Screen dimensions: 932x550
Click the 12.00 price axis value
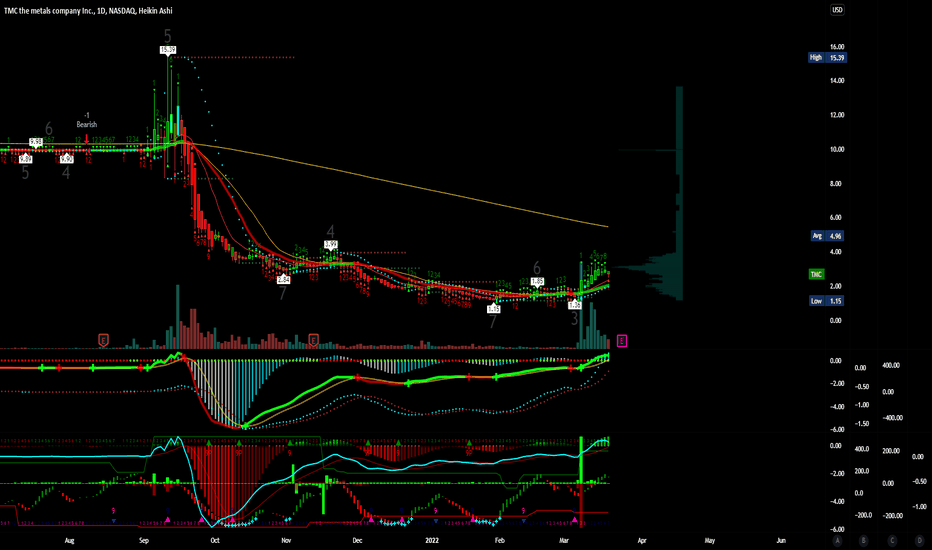[837, 115]
